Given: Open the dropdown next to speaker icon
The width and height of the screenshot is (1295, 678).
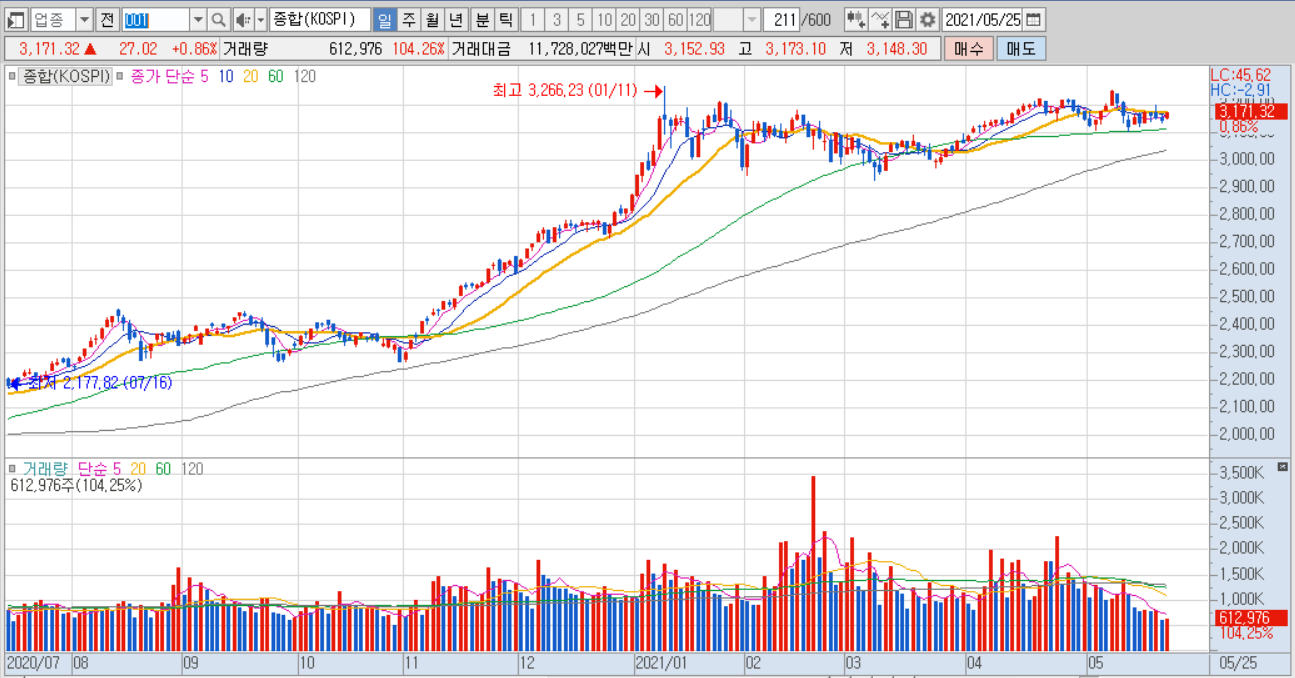Looking at the screenshot, I should (261, 19).
